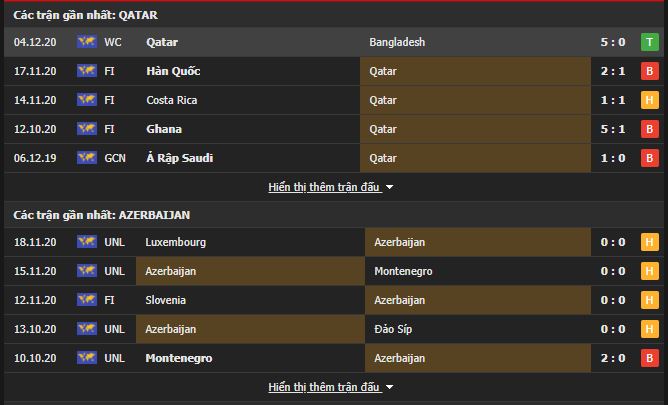Click the world flag icon beside 18.11.20
The image size is (668, 405).
pyautogui.click(x=87, y=242)
